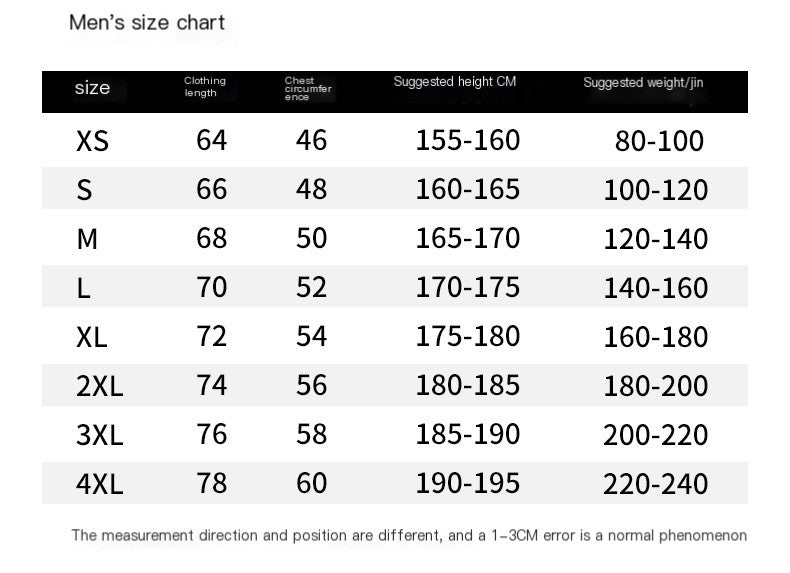The image size is (790, 573).
Task: Select chest circumference value 52
Action: tap(312, 288)
